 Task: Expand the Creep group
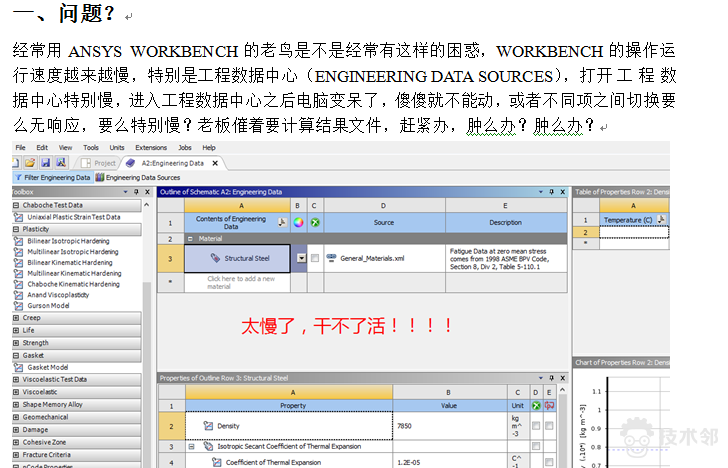pos(16,318)
